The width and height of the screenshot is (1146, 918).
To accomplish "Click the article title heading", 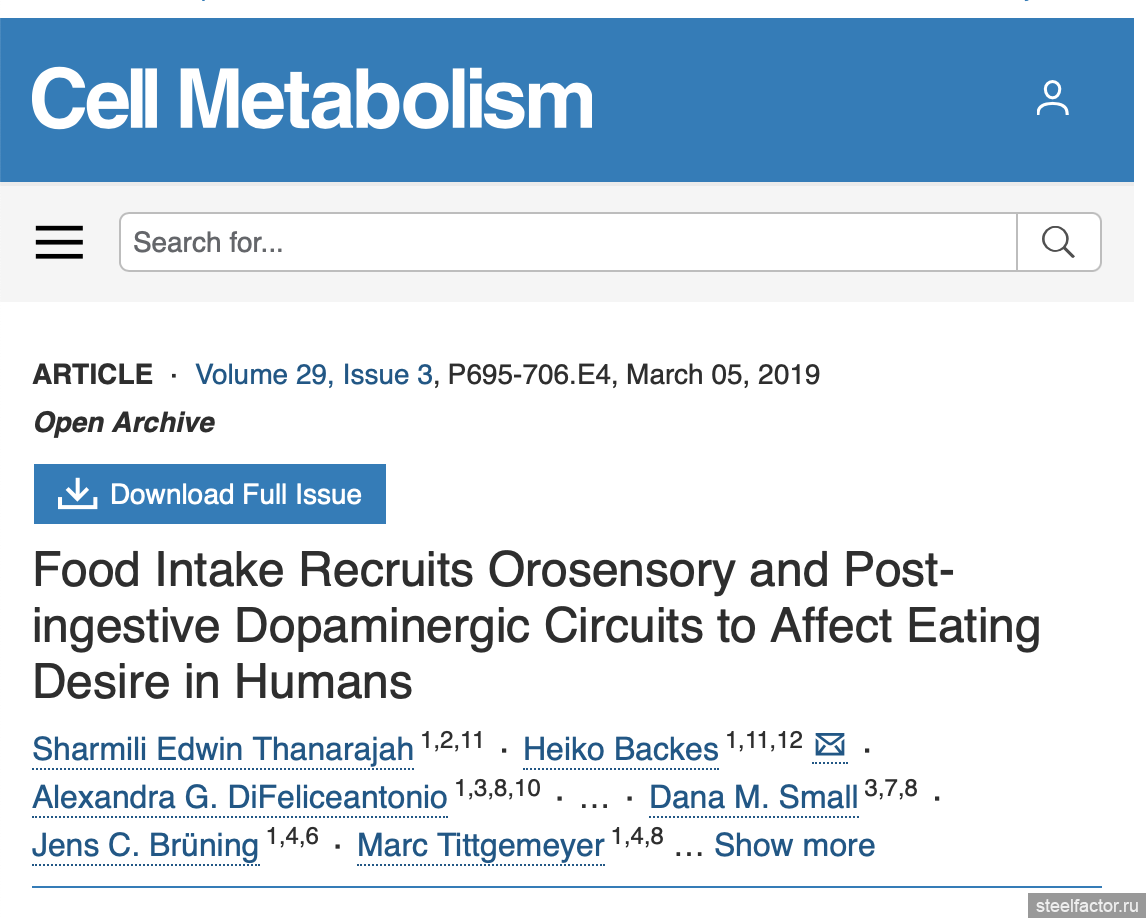I will tap(536, 626).
